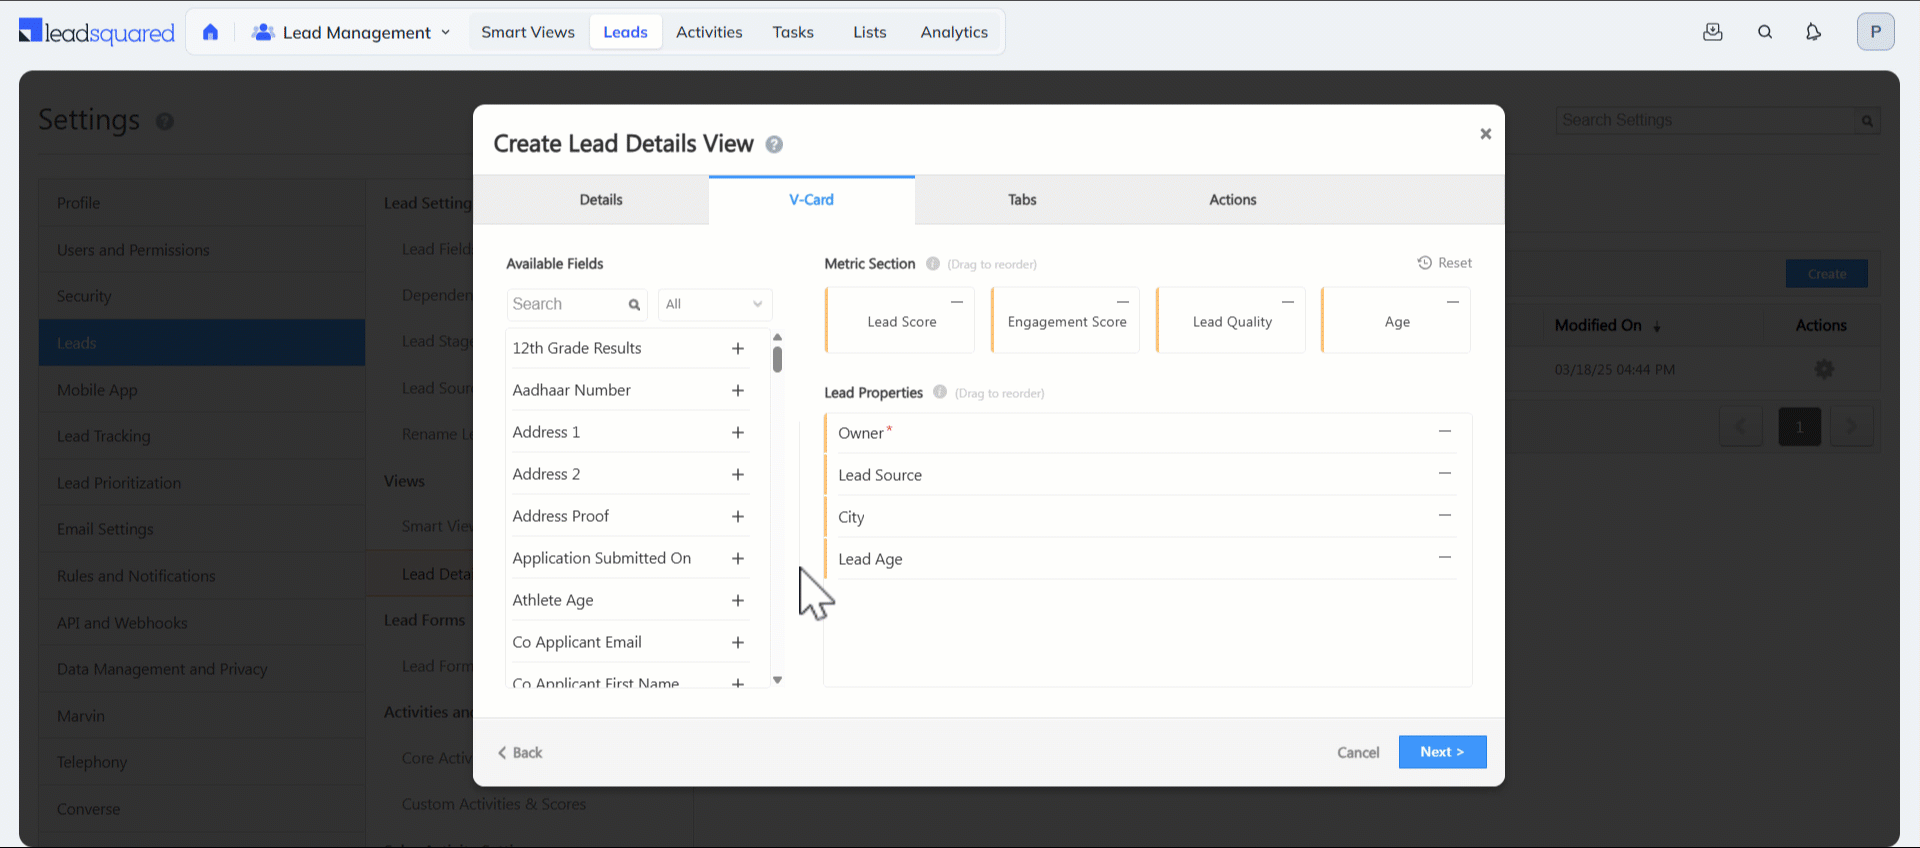Image resolution: width=1920 pixels, height=848 pixels.
Task: Click the fields list scroll-down arrow
Action: click(777, 680)
